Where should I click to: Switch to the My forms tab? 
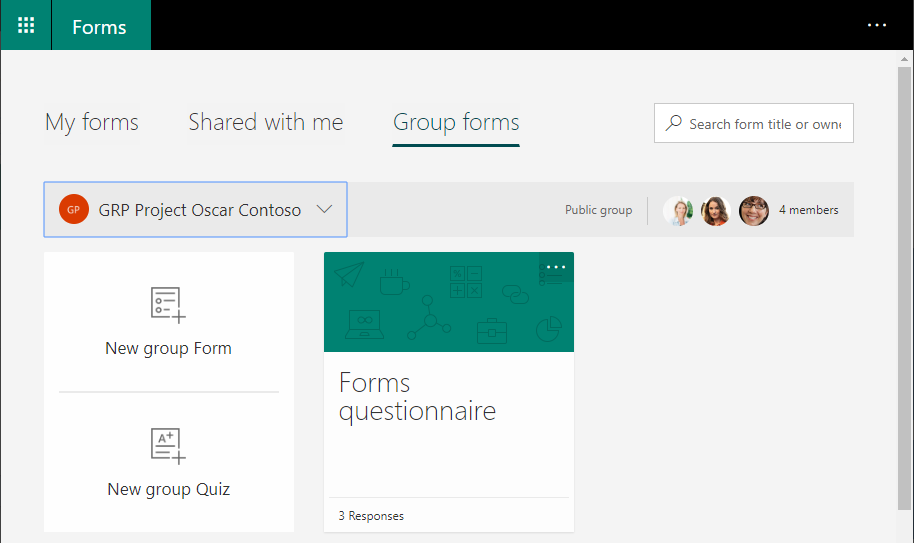click(92, 123)
